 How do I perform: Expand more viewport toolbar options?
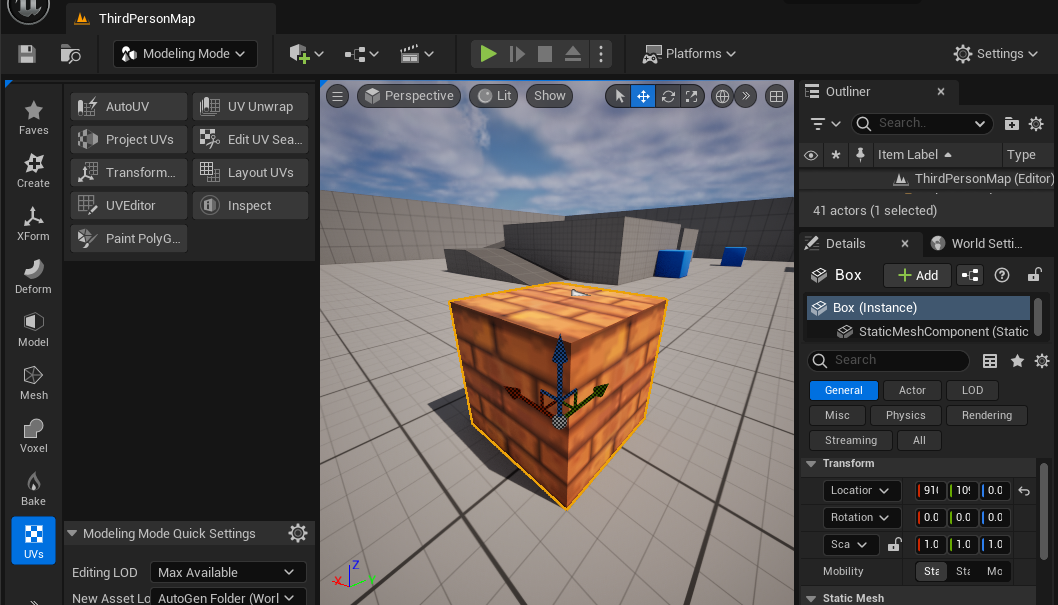(746, 96)
